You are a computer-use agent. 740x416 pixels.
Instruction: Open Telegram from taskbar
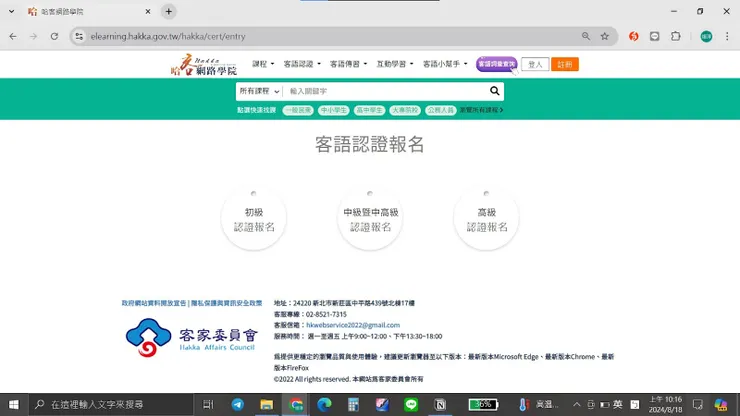(237, 405)
